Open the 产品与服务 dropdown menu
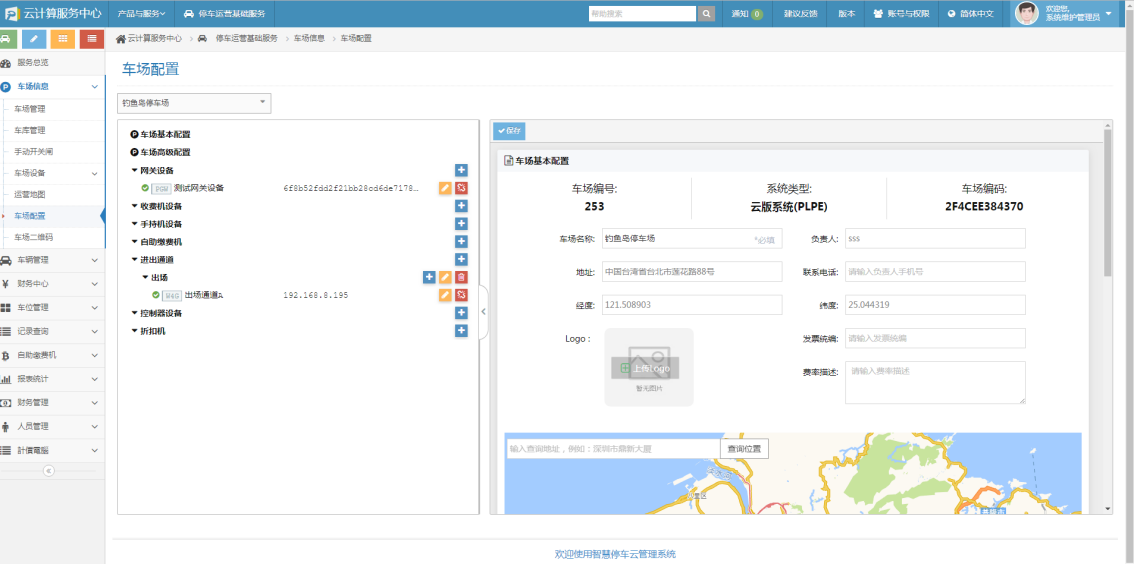The width and height of the screenshot is (1134, 564). (x=142, y=14)
